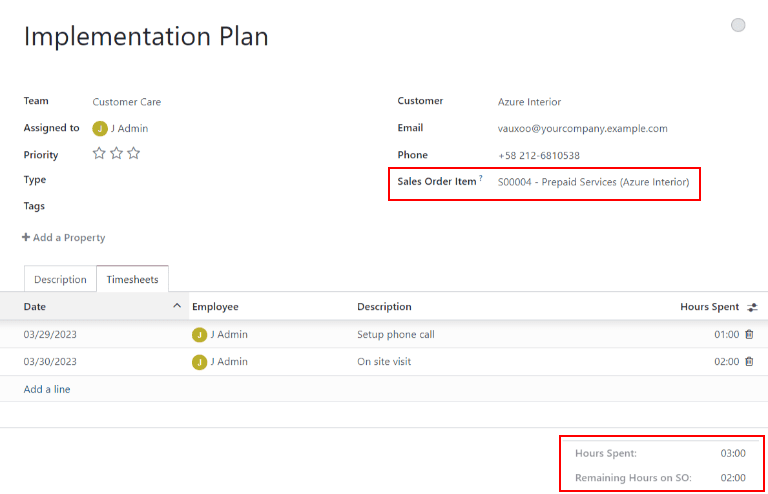Image resolution: width=768 pixels, height=494 pixels.
Task: Switch to the Description tab
Action: pyautogui.click(x=60, y=280)
